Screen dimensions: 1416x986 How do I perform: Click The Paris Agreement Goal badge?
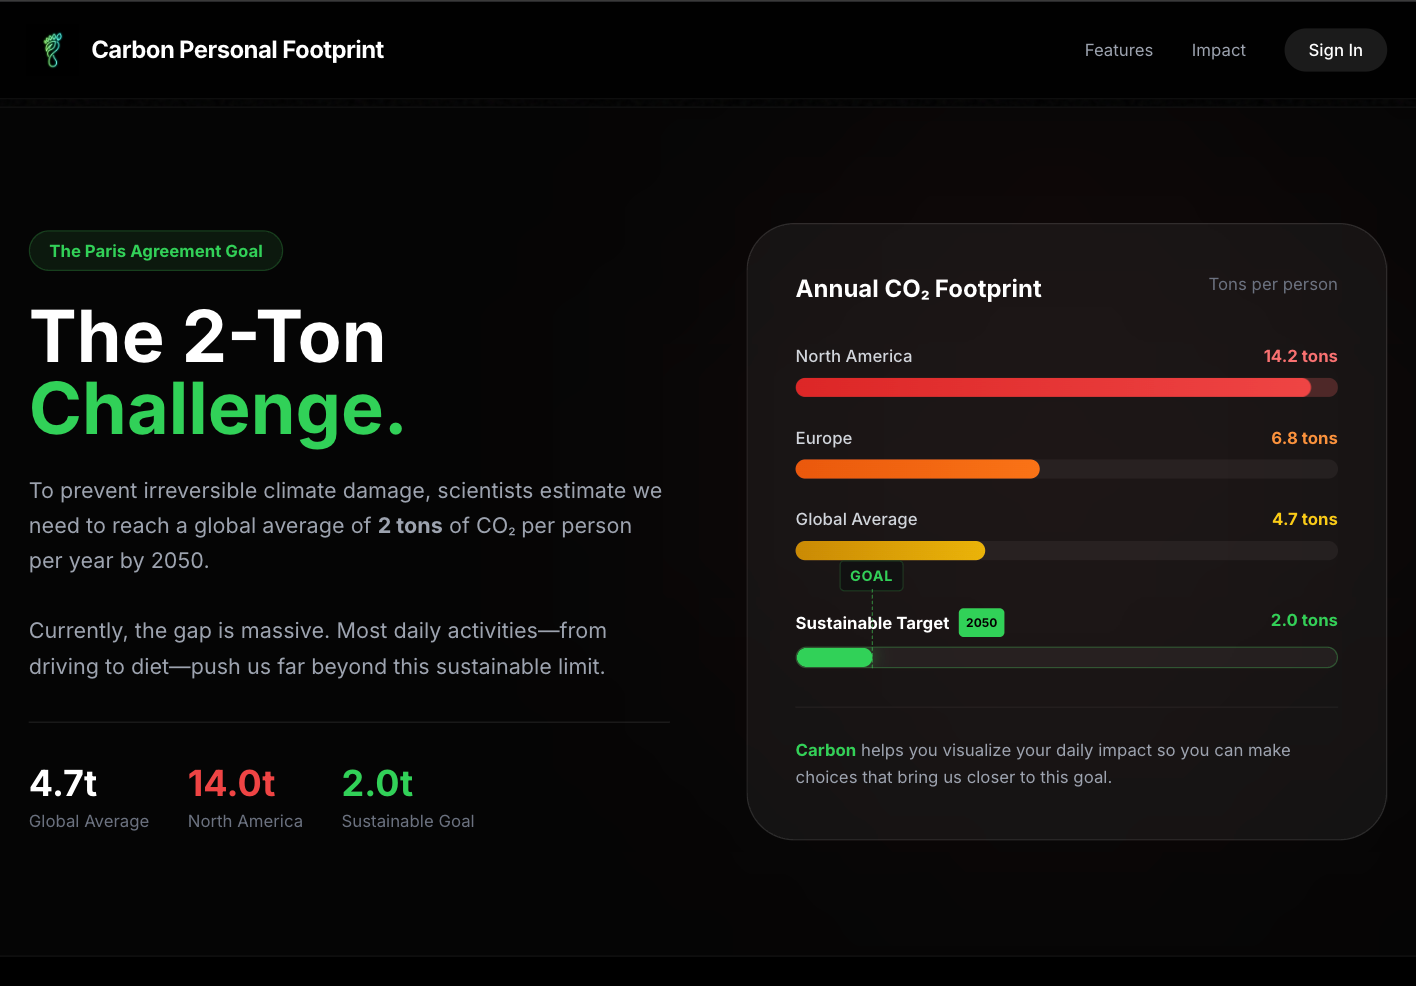(x=156, y=251)
